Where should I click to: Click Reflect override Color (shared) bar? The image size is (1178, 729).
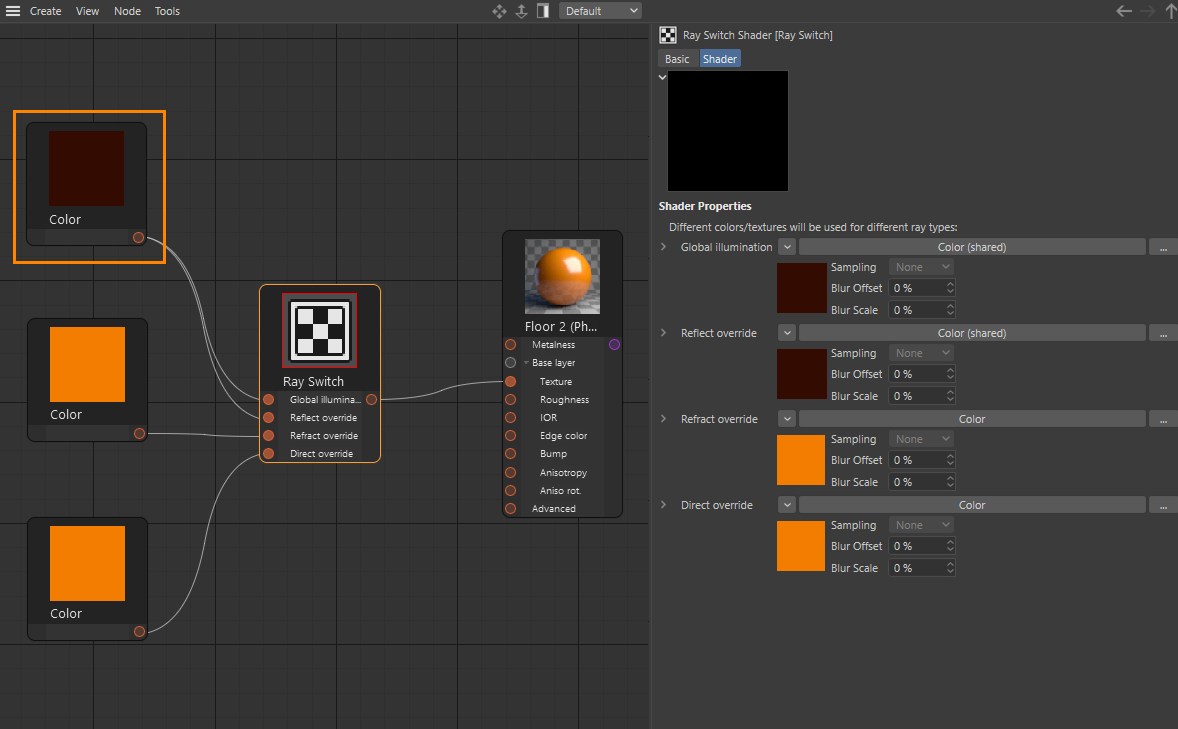[972, 332]
